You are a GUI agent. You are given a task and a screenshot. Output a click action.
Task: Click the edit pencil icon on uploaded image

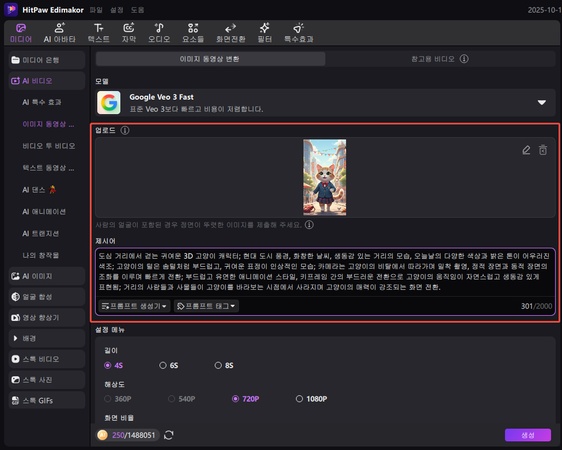click(526, 150)
